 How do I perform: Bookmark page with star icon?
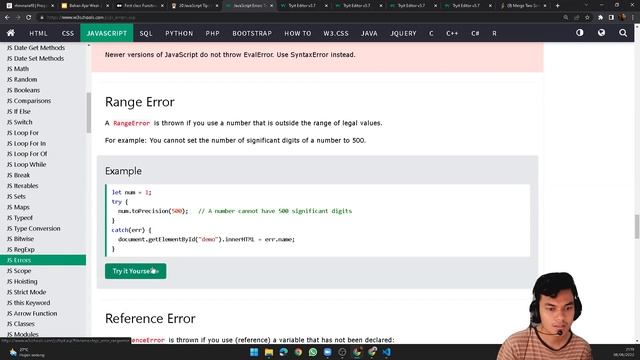587,18
